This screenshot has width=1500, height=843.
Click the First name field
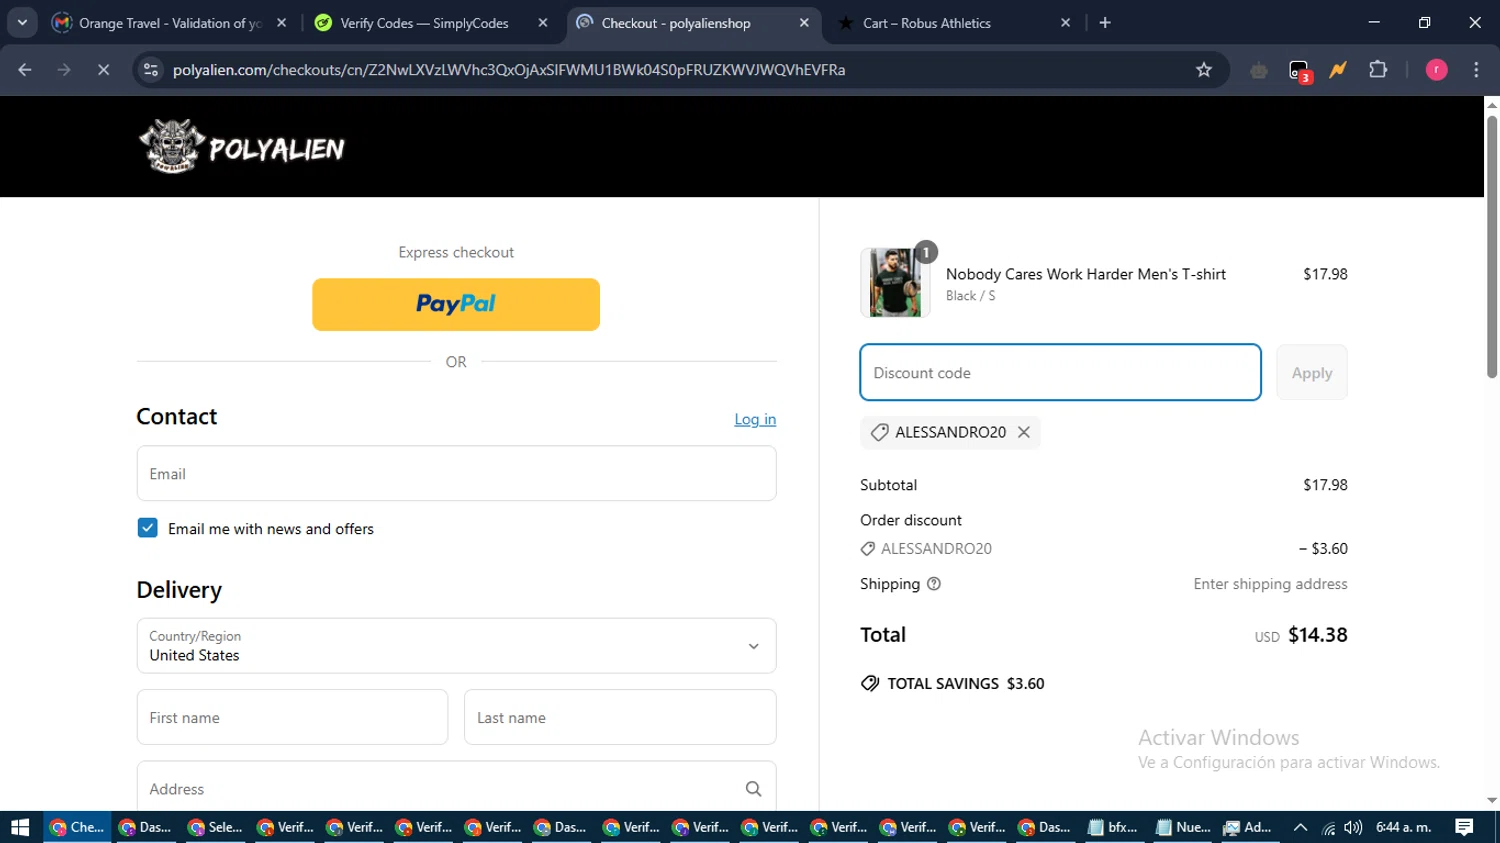[292, 717]
